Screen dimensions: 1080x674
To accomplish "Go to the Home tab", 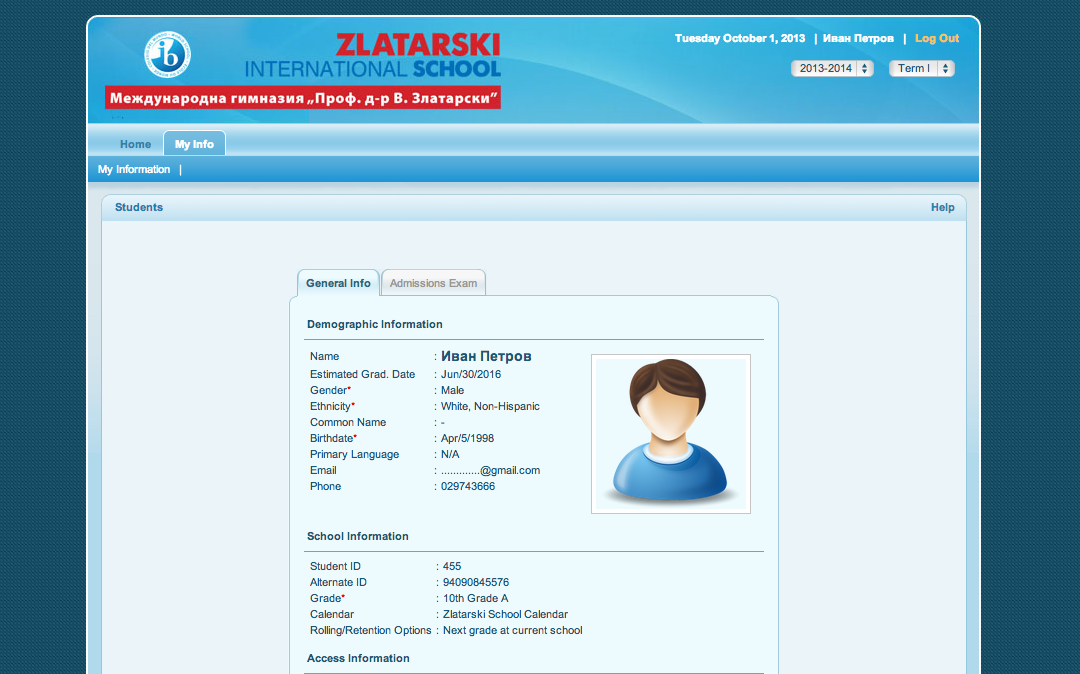I will (135, 144).
